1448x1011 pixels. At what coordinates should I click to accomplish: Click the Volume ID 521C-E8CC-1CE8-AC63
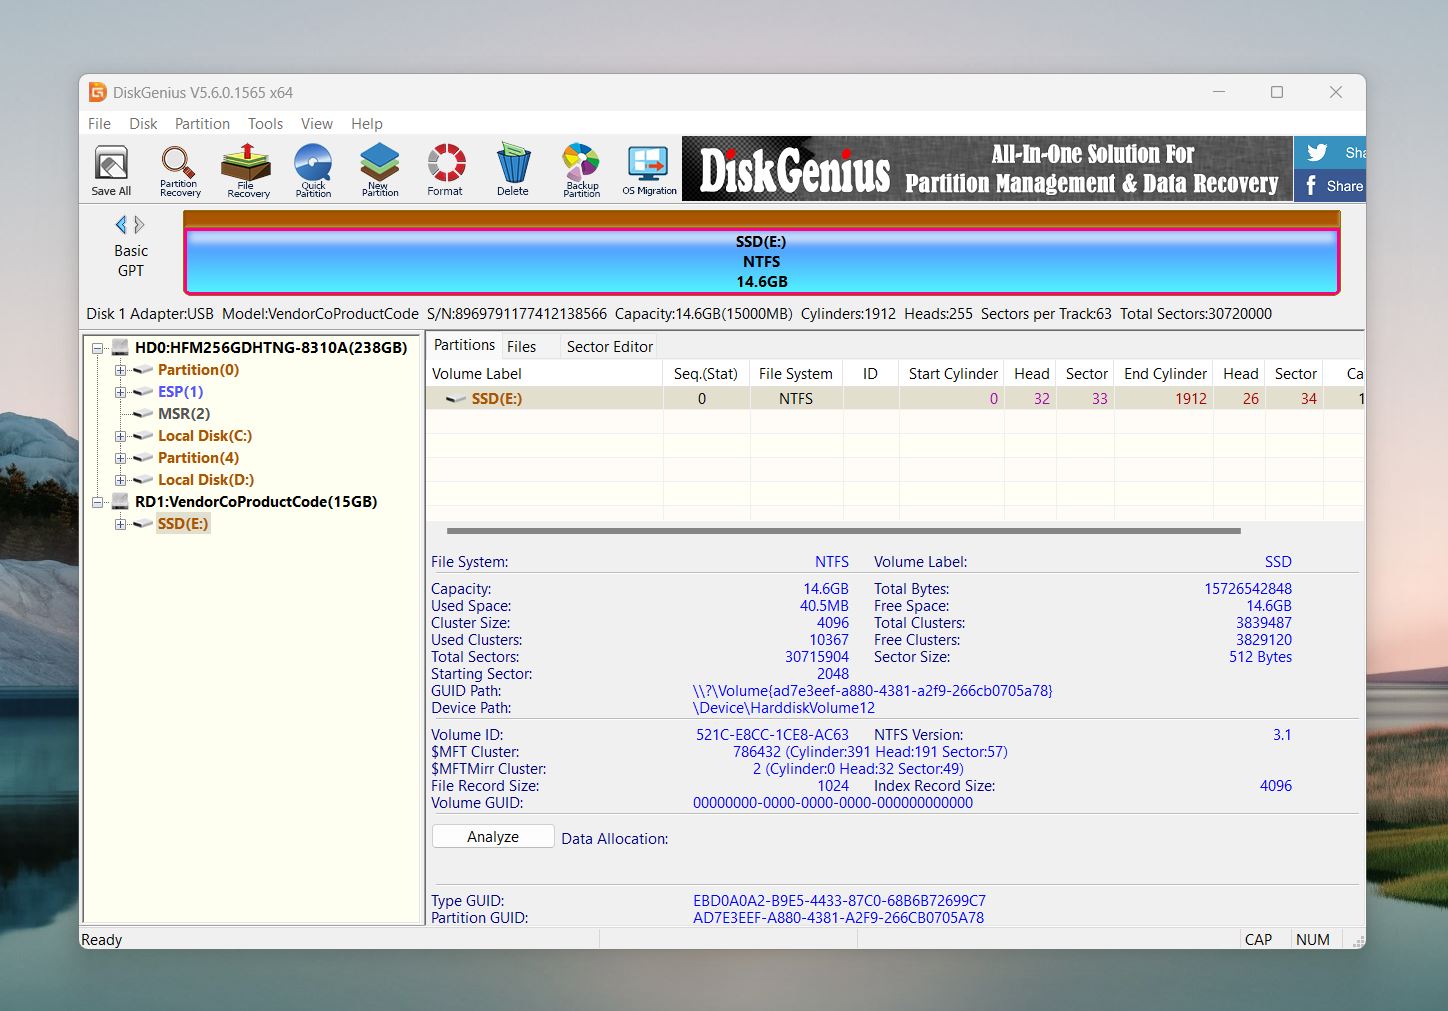[772, 735]
